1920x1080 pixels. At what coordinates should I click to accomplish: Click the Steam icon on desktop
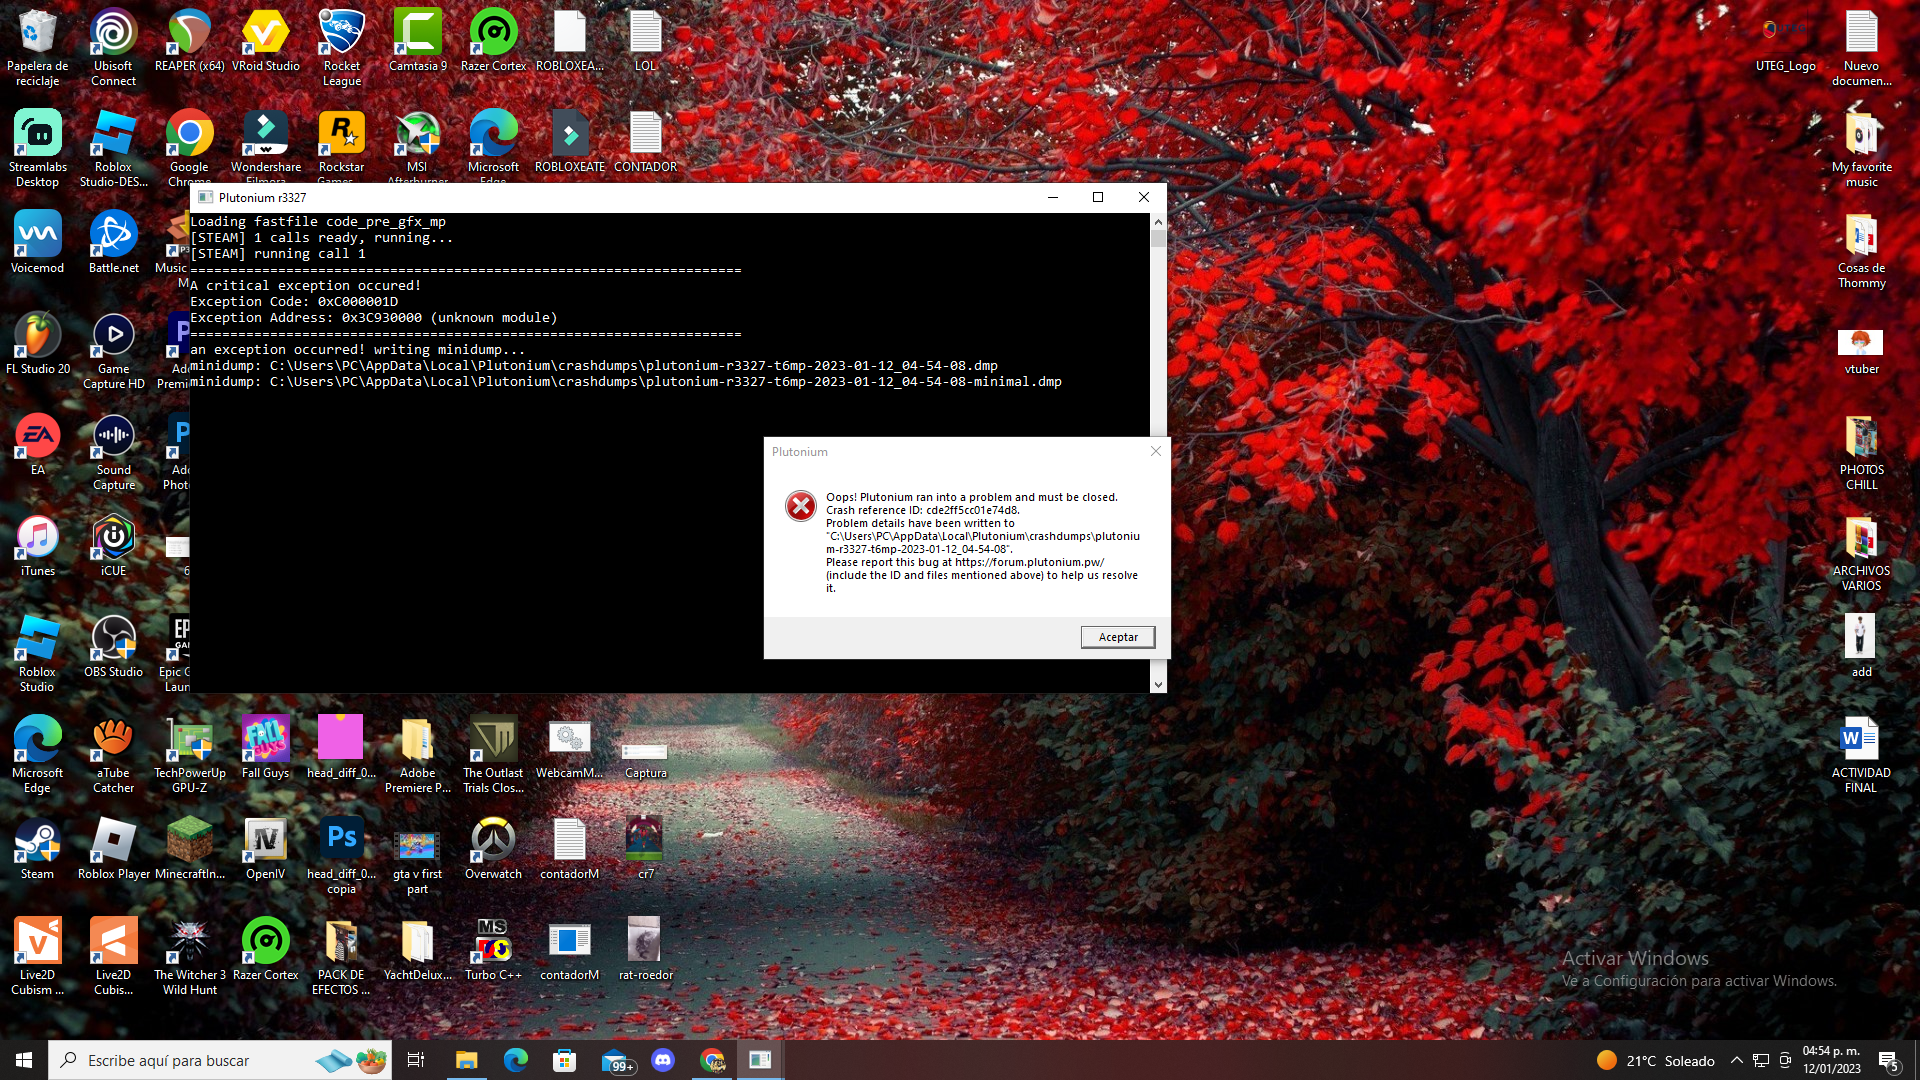(x=37, y=852)
